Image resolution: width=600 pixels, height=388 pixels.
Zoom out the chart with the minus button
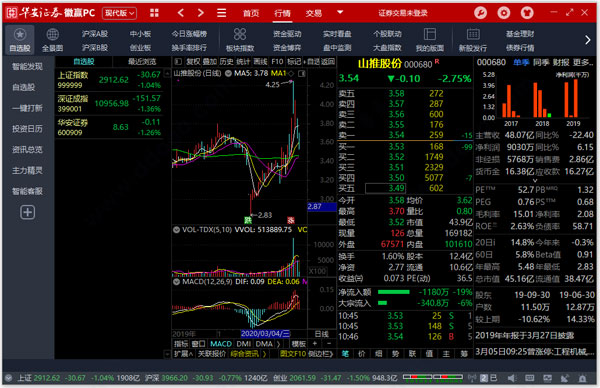tap(329, 344)
